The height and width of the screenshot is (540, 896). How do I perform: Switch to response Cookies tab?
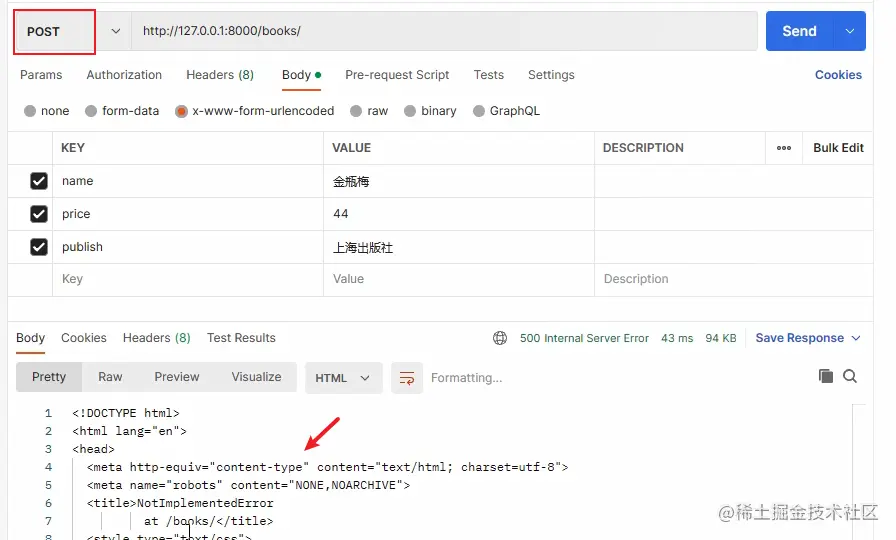(84, 338)
